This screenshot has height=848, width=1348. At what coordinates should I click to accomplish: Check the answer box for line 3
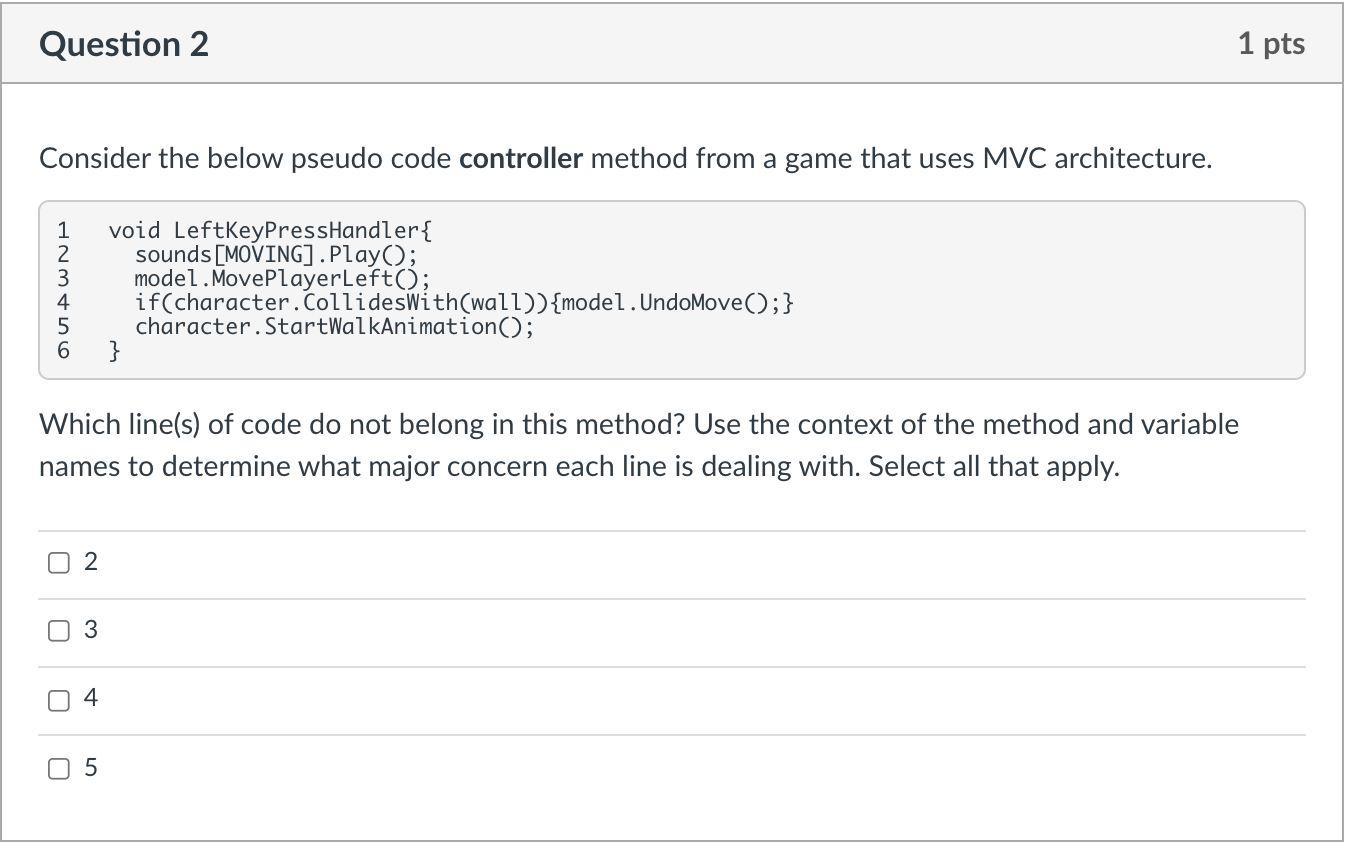(x=59, y=631)
